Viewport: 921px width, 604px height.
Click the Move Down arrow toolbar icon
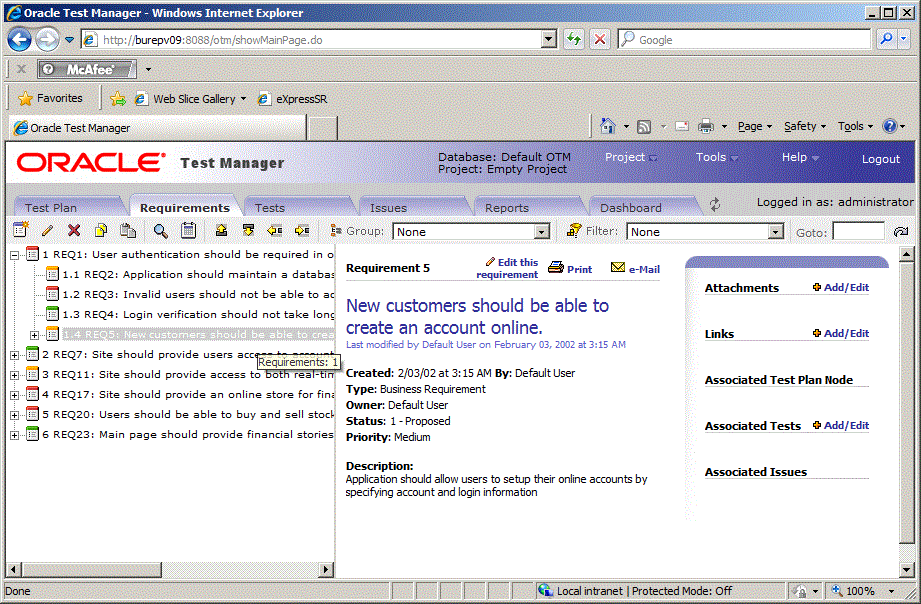(248, 230)
